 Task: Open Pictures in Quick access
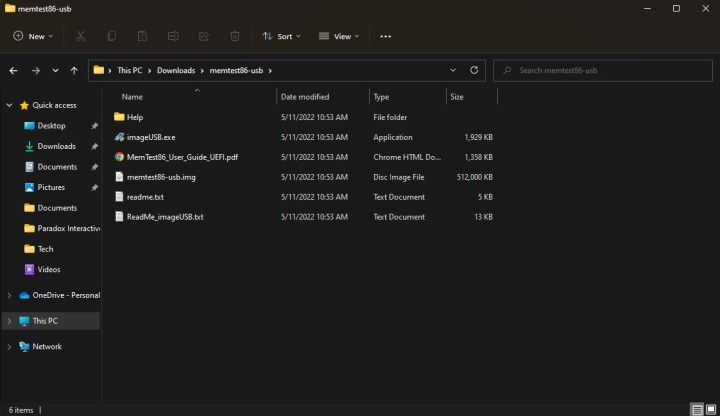(51, 187)
